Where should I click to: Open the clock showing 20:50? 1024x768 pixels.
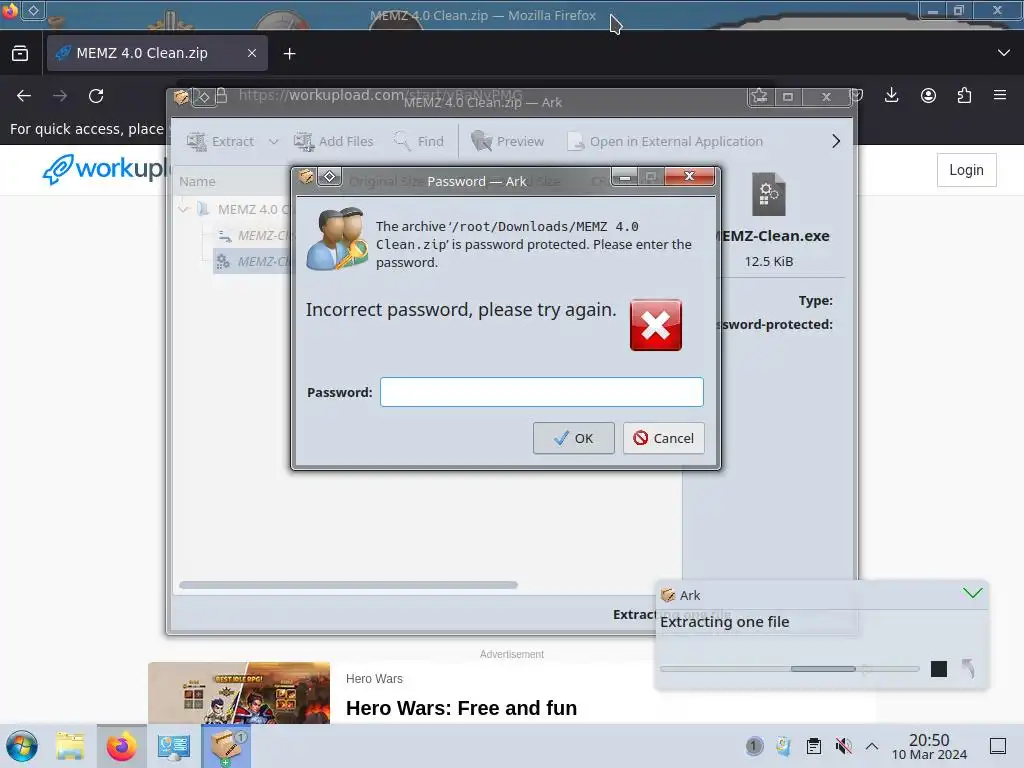pyautogui.click(x=929, y=746)
